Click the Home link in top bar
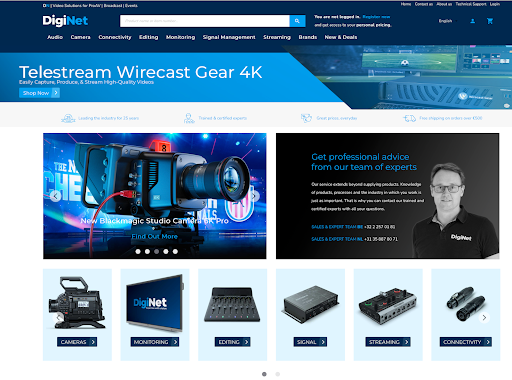 [x=406, y=4]
